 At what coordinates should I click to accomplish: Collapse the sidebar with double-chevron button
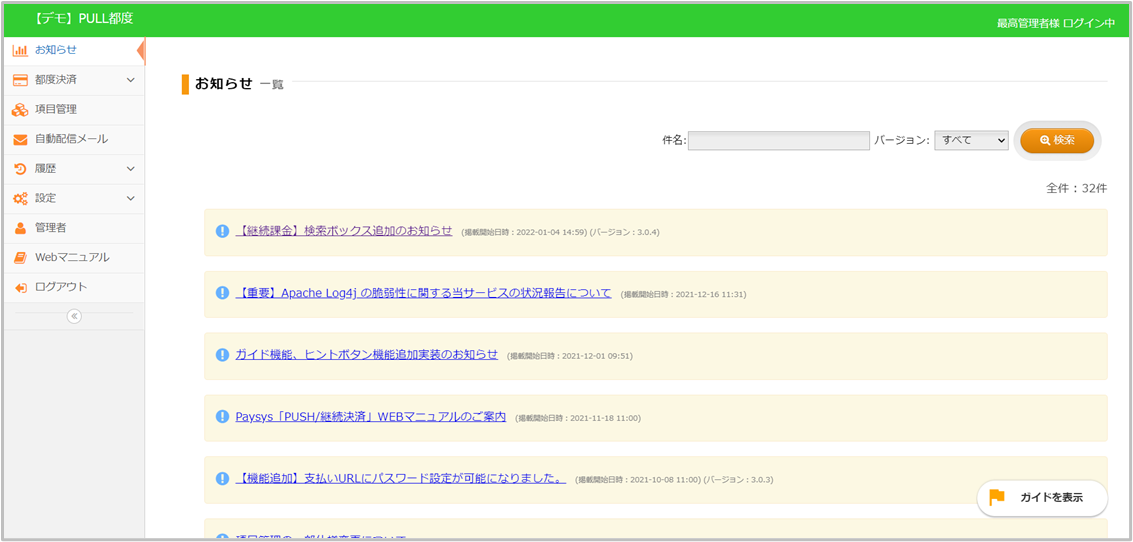tap(74, 316)
